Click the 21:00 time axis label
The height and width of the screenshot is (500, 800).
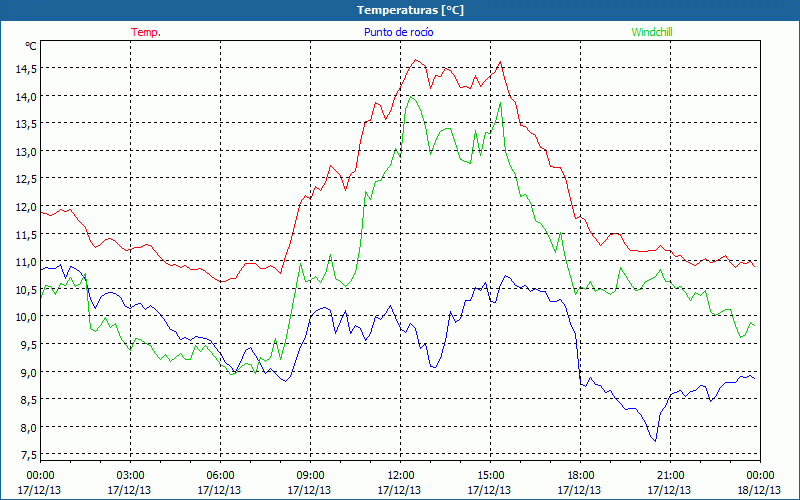click(x=670, y=475)
